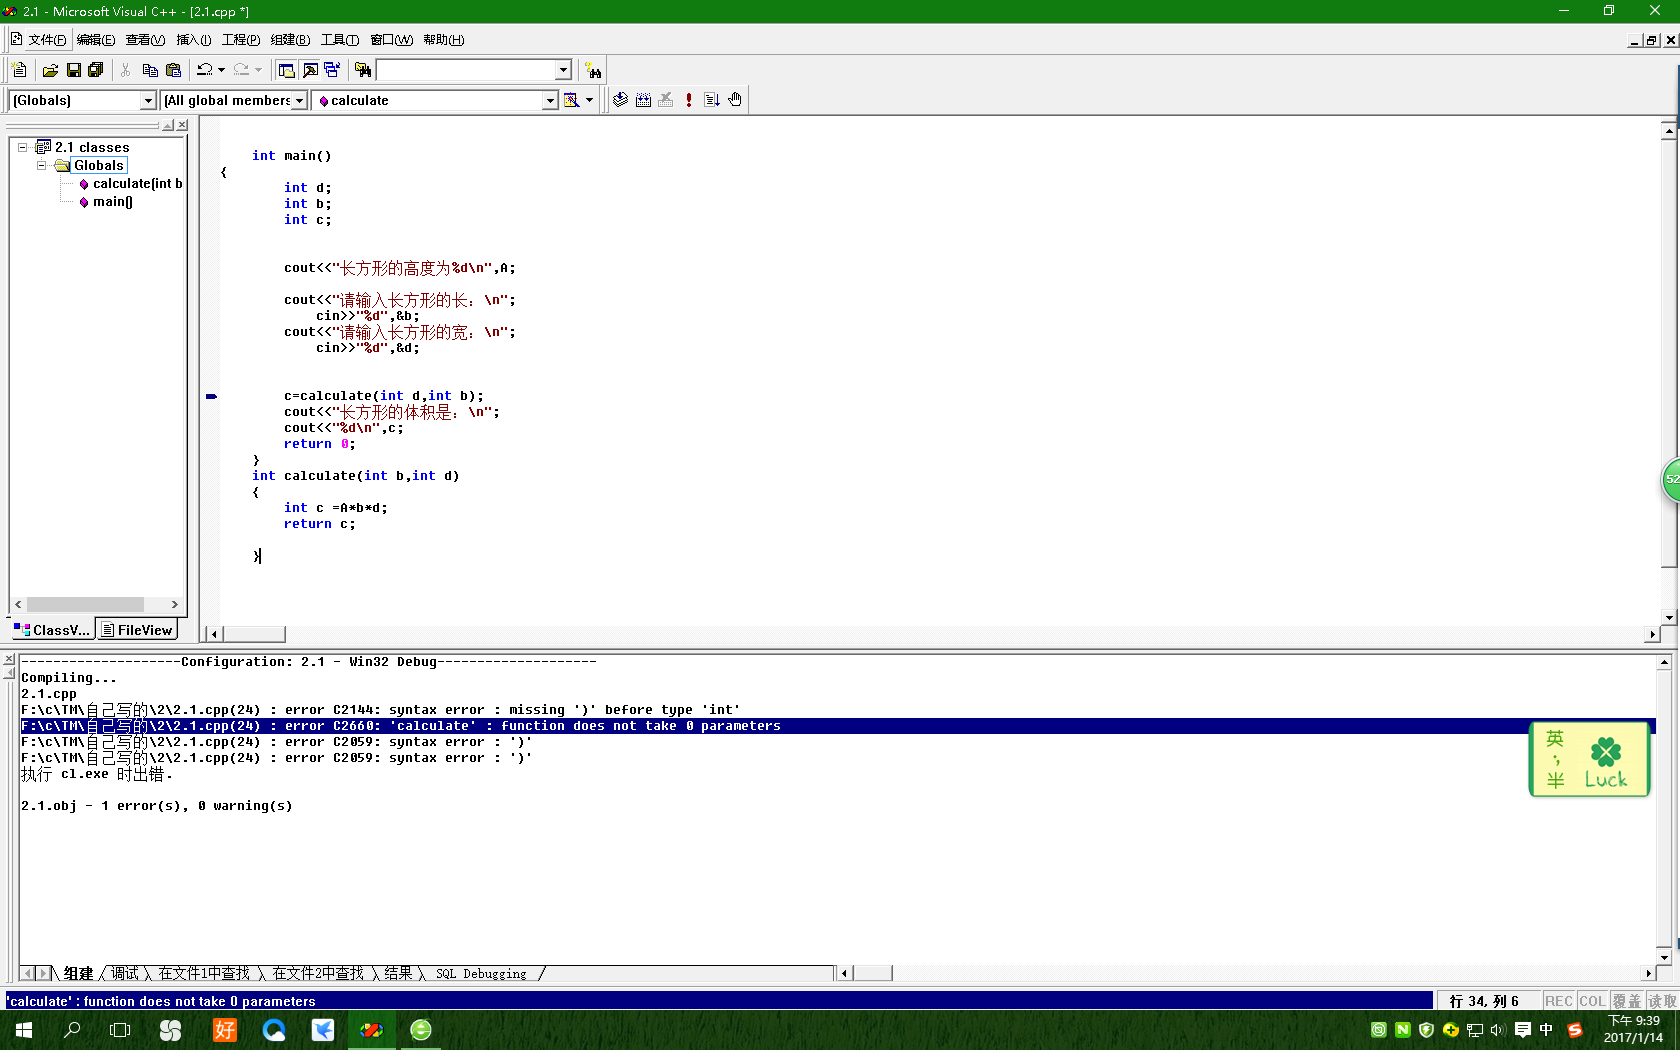Switch to the 调试 output tab
The height and width of the screenshot is (1050, 1680).
[125, 973]
